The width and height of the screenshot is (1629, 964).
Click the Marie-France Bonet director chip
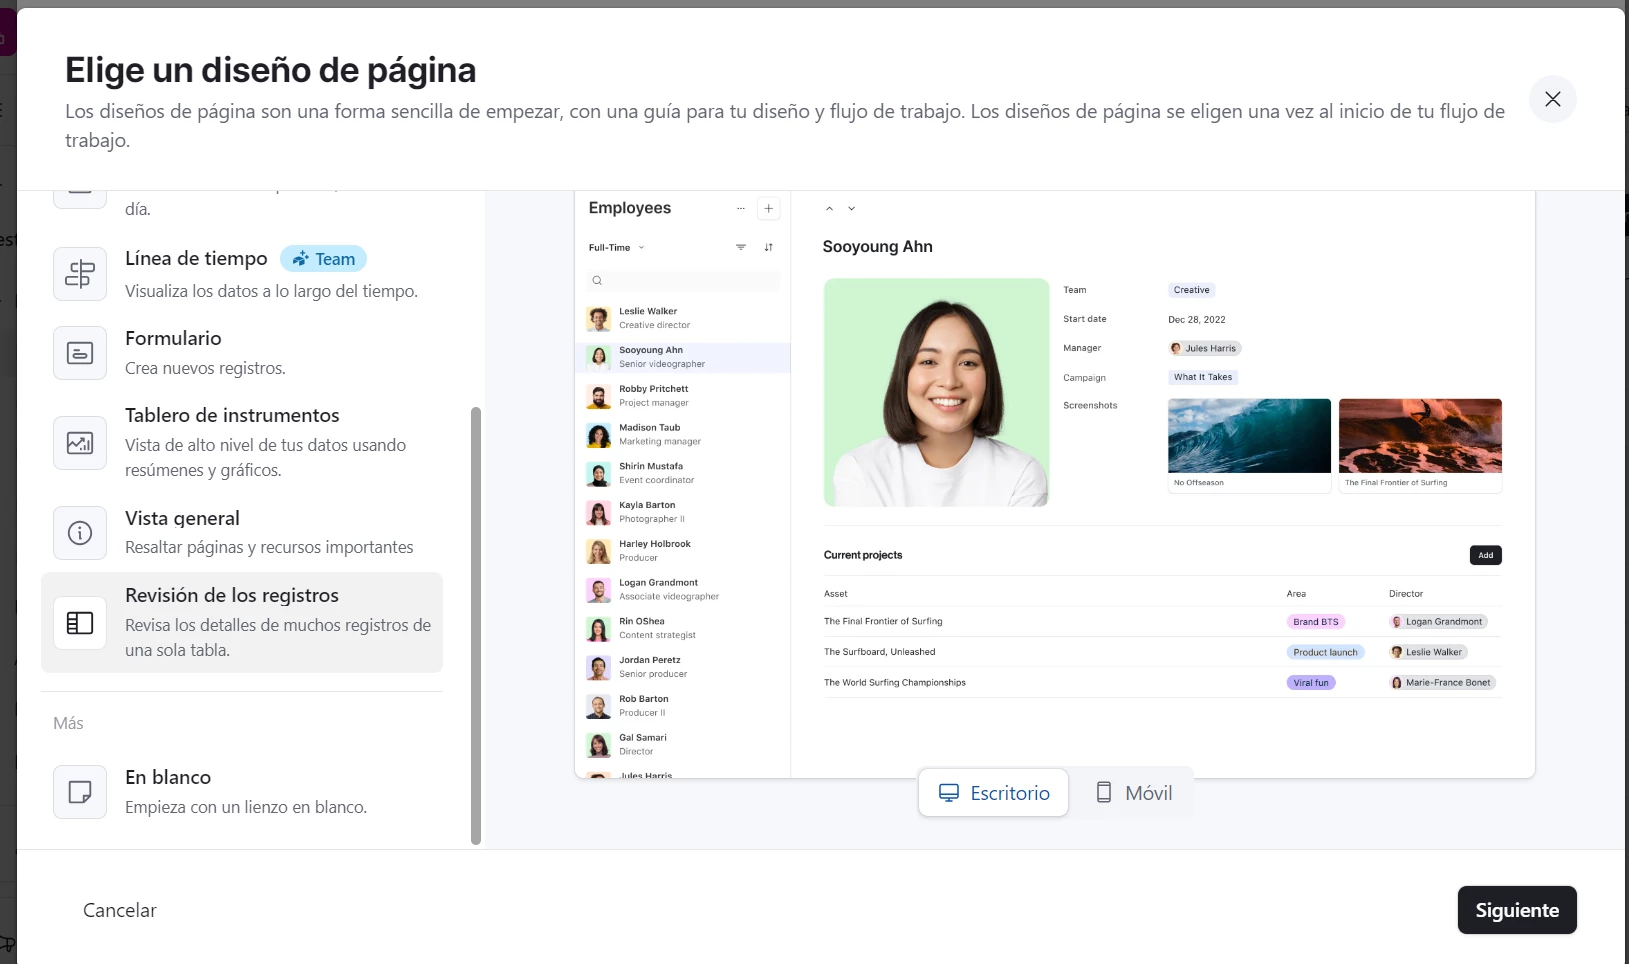point(1442,683)
